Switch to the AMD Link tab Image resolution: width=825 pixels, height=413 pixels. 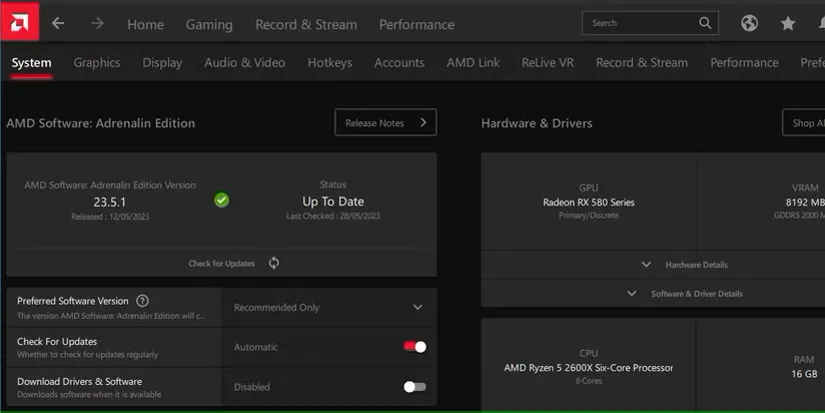click(473, 63)
